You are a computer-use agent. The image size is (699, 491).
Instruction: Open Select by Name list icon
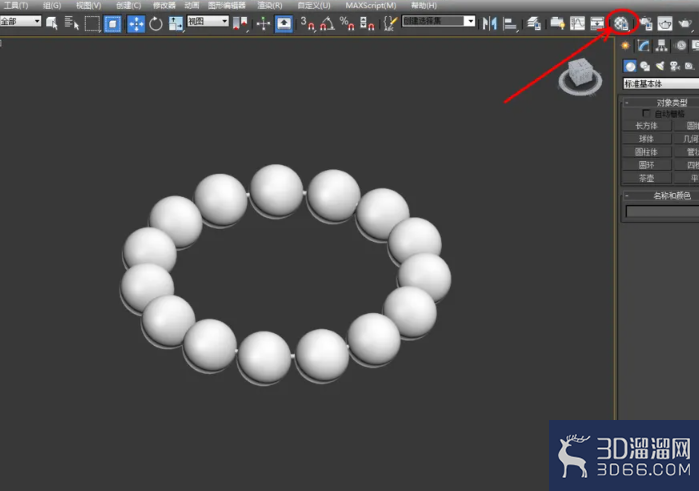71,23
